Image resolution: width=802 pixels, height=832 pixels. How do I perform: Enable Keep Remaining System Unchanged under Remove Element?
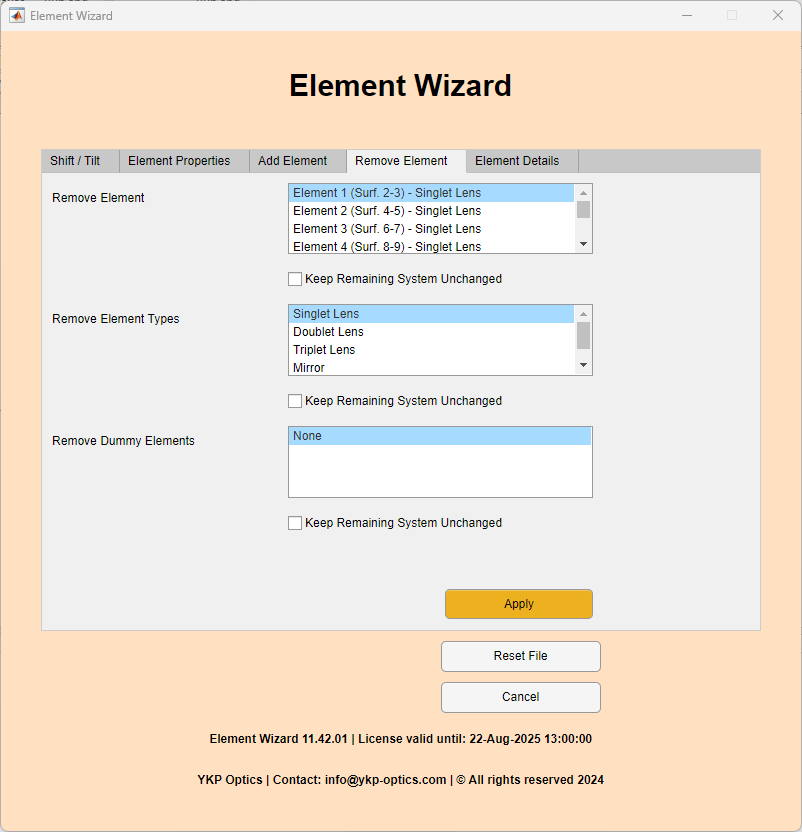click(x=295, y=279)
